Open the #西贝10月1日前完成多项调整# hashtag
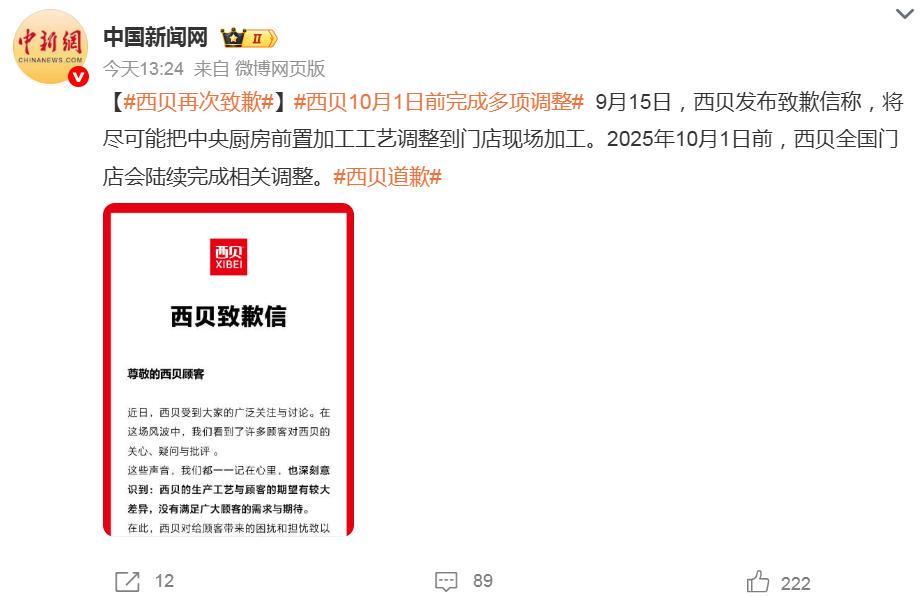 438,102
